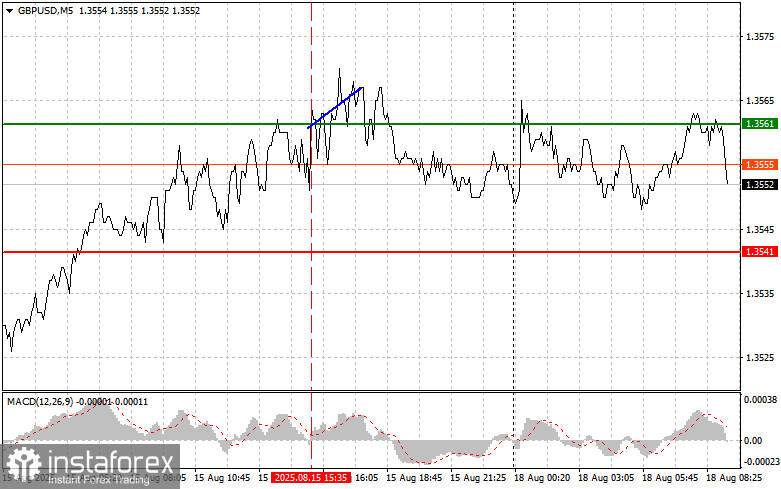This screenshot has height=489, width=781.
Task: Select the blue trend line on chart
Action: 335,108
